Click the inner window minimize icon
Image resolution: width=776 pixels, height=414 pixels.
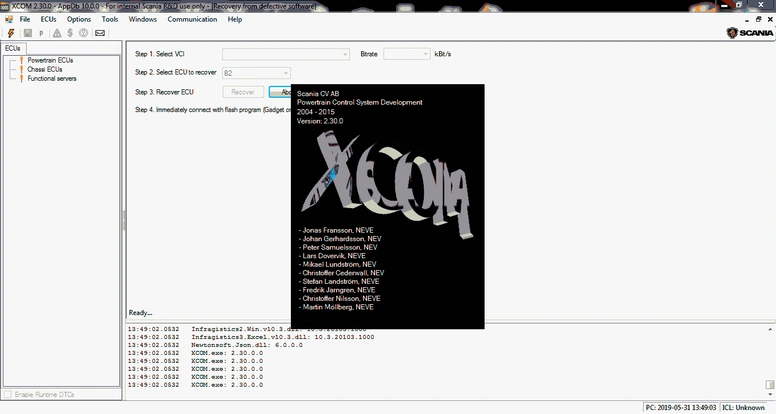(747, 20)
